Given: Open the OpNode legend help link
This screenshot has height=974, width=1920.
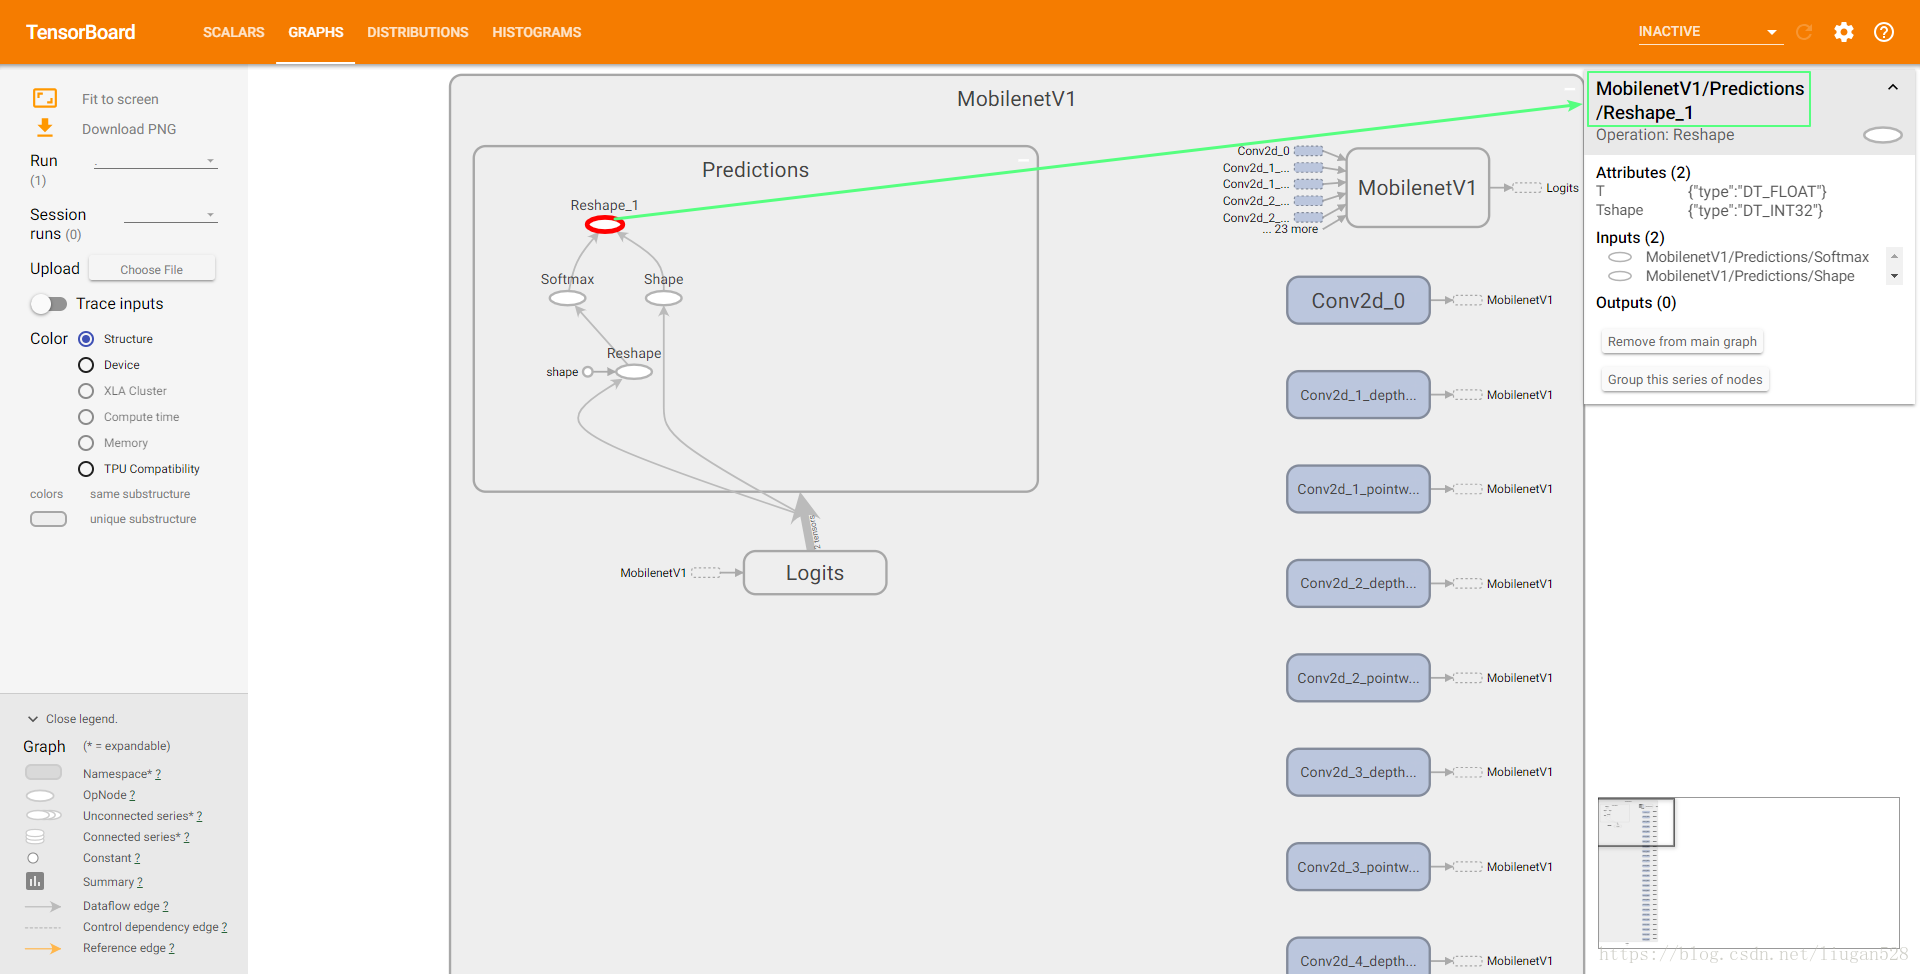Looking at the screenshot, I should tap(132, 795).
